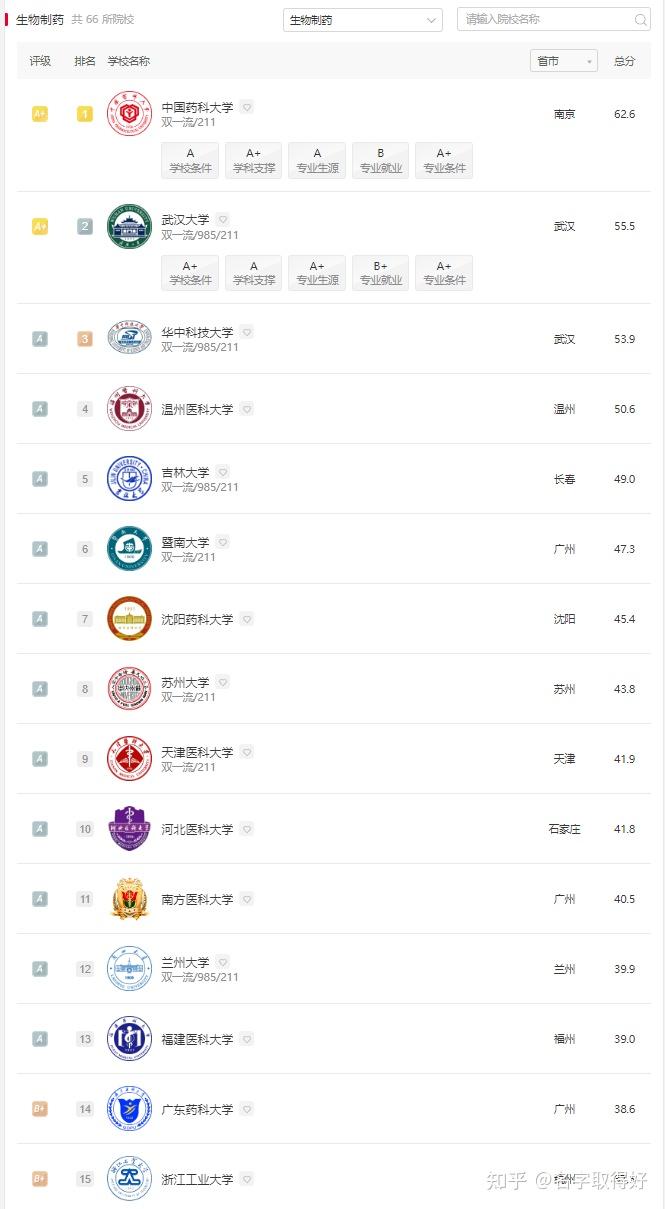
Task: Open the 河北医科大学 school link
Action: point(197,829)
